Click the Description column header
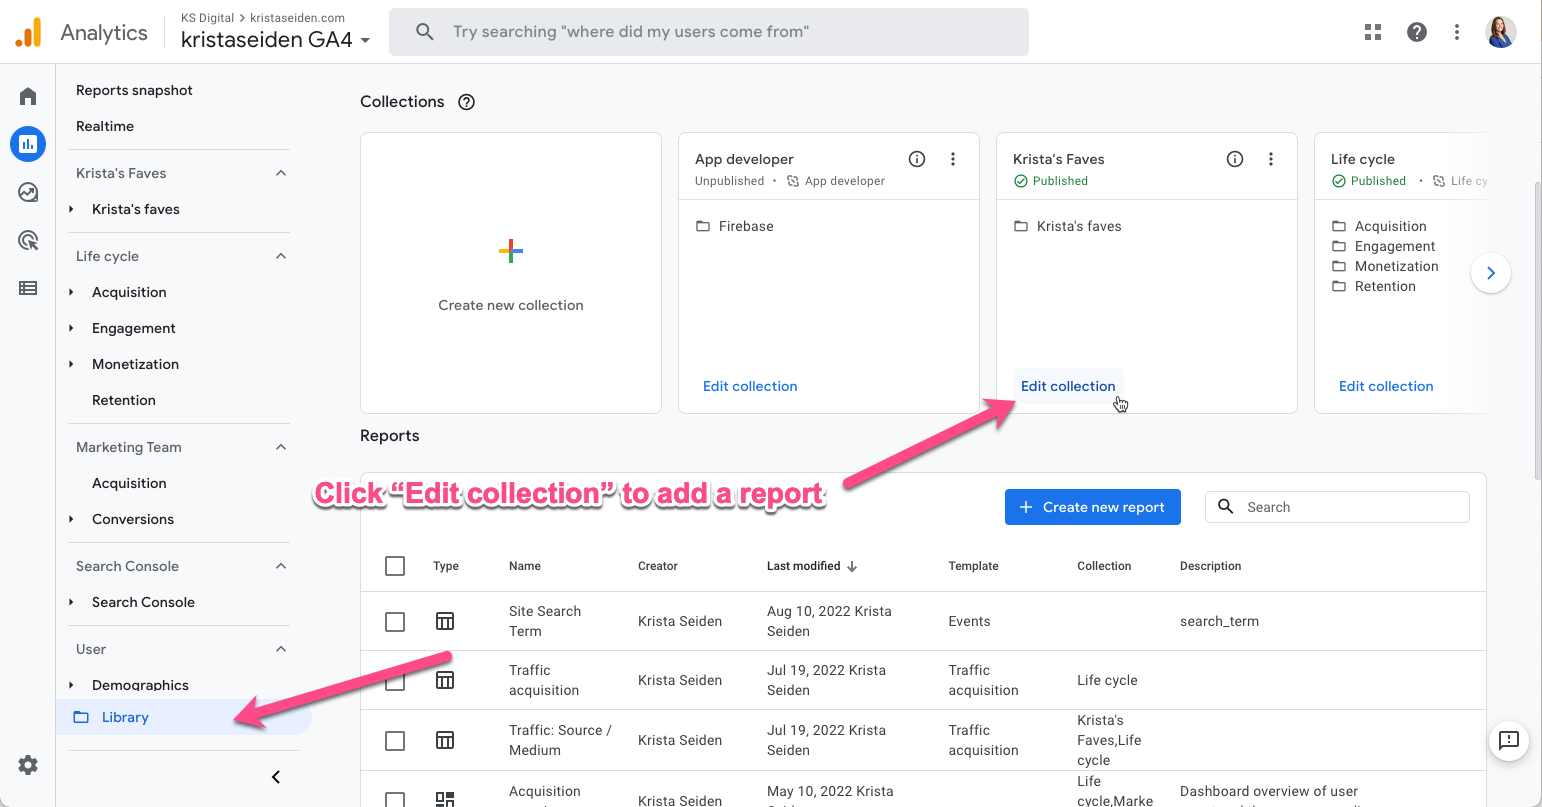 coord(1210,566)
